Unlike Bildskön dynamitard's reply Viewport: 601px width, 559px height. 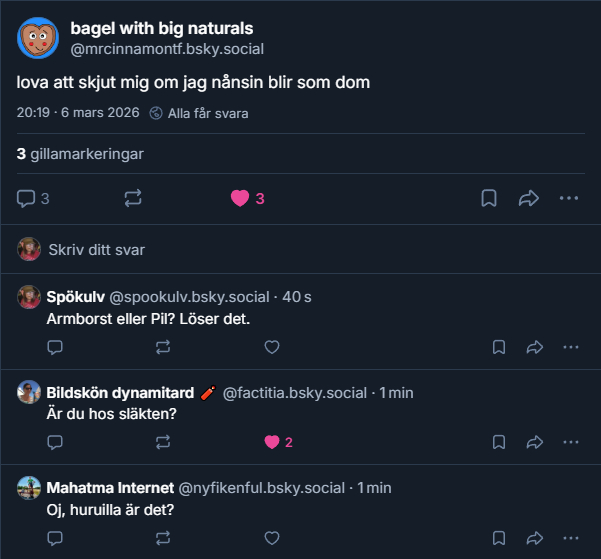coord(271,442)
